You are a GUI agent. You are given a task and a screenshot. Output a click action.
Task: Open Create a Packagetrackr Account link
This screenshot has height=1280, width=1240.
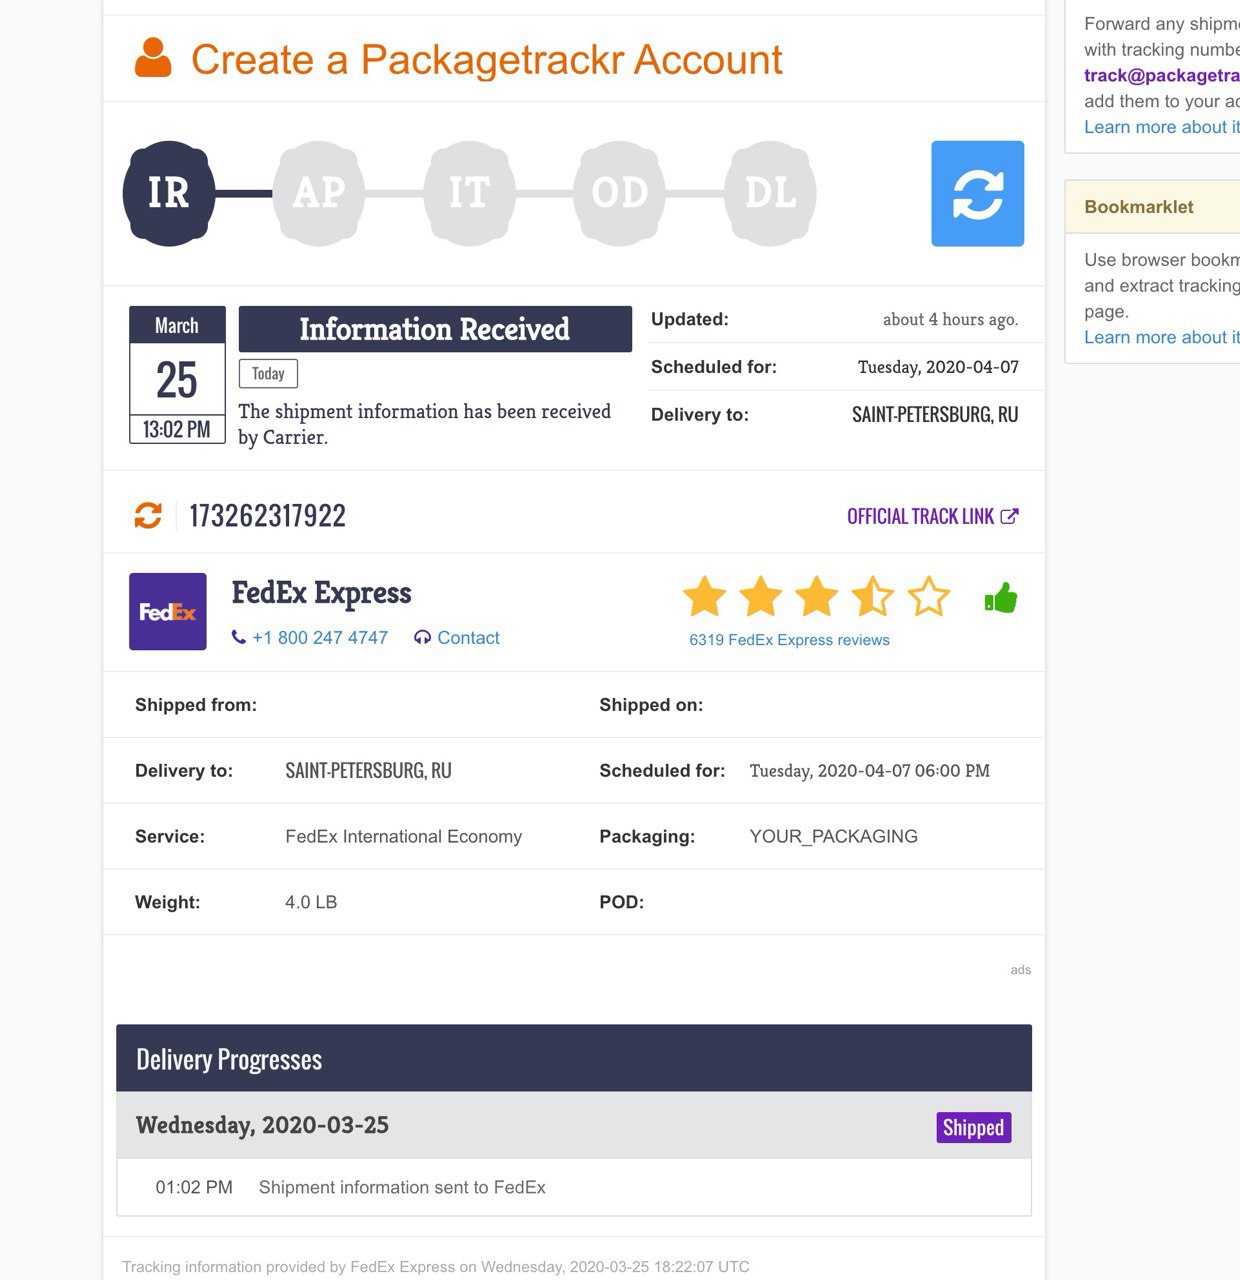coord(486,60)
